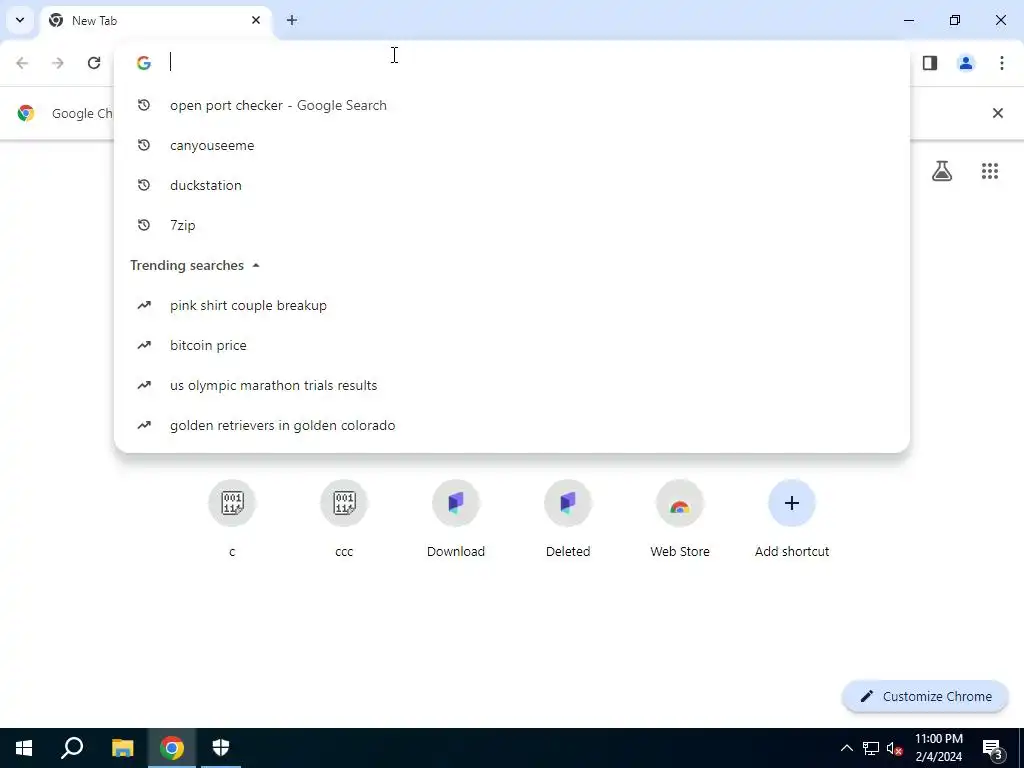Open the Download shortcut
This screenshot has width=1024, height=768.
(x=456, y=519)
